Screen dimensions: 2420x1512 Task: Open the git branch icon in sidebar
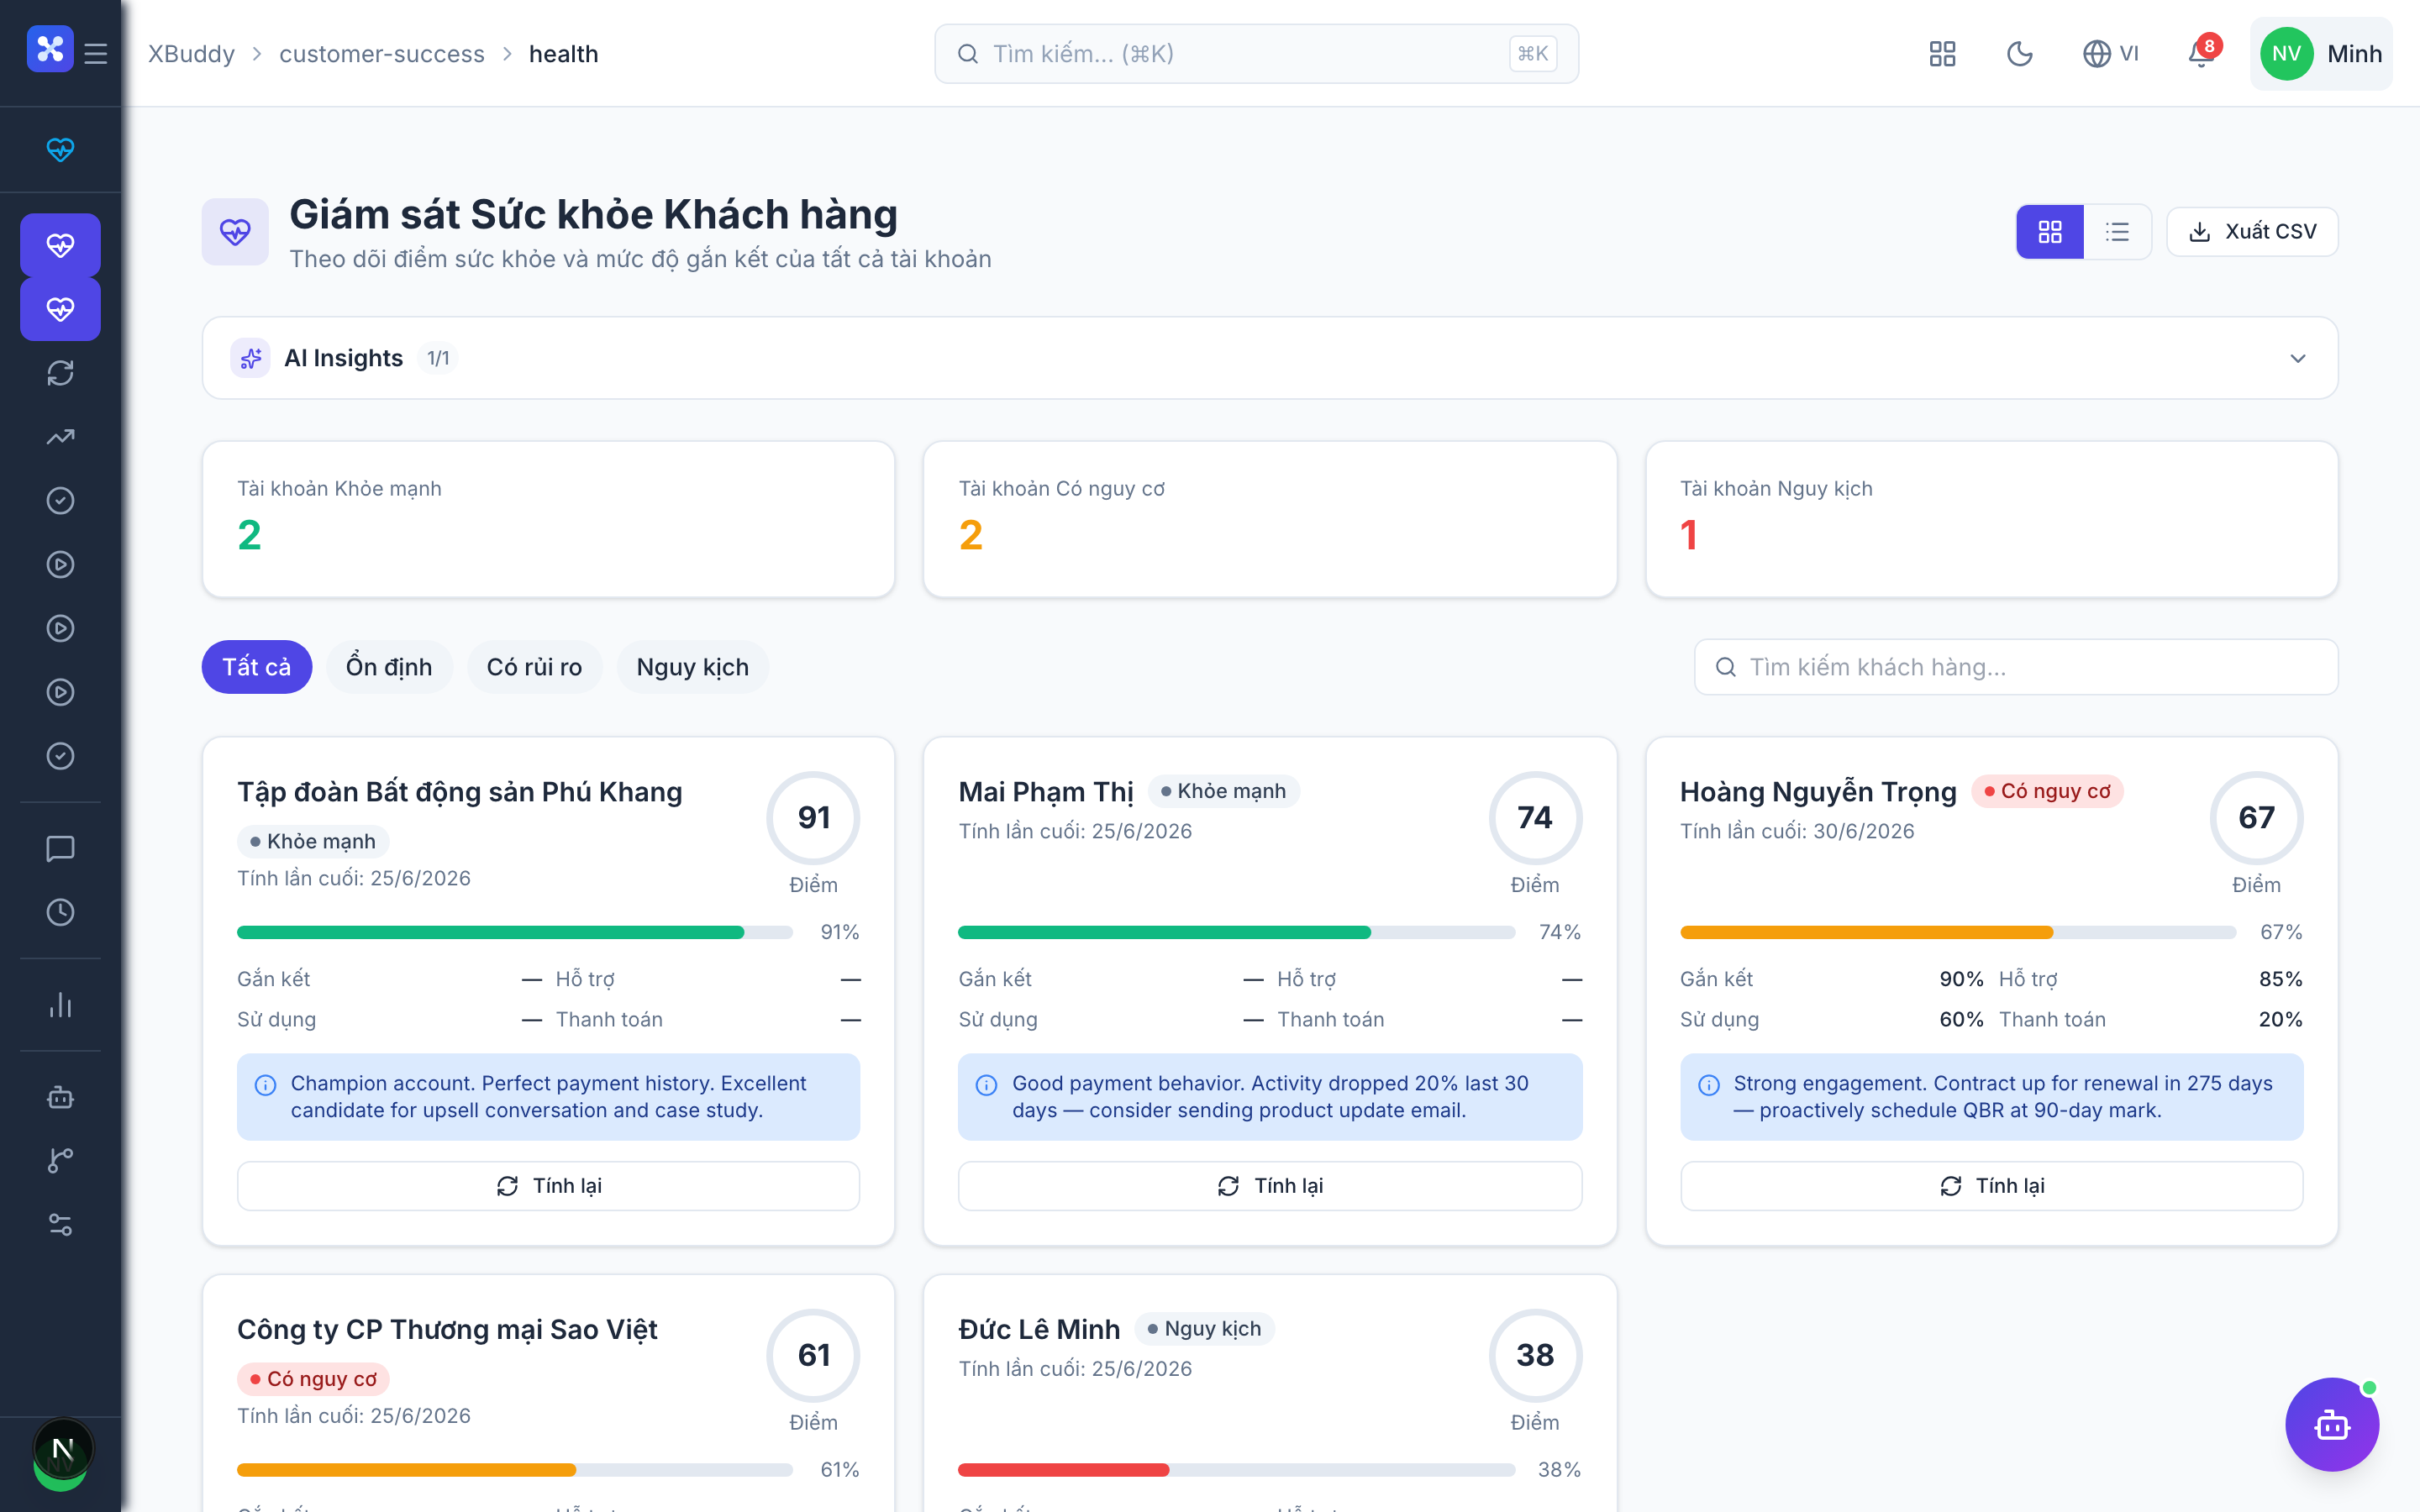[x=60, y=1160]
